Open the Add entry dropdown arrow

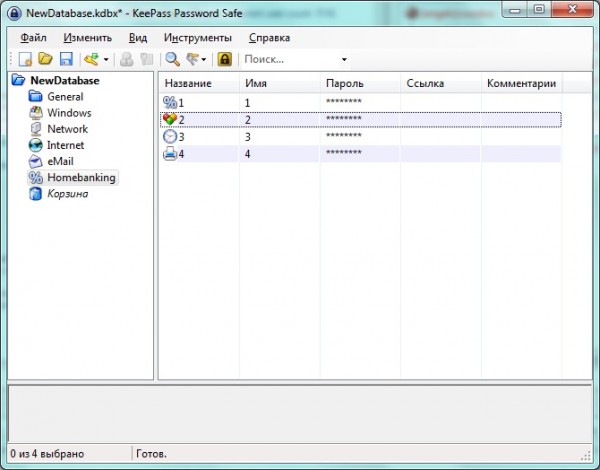pyautogui.click(x=106, y=60)
